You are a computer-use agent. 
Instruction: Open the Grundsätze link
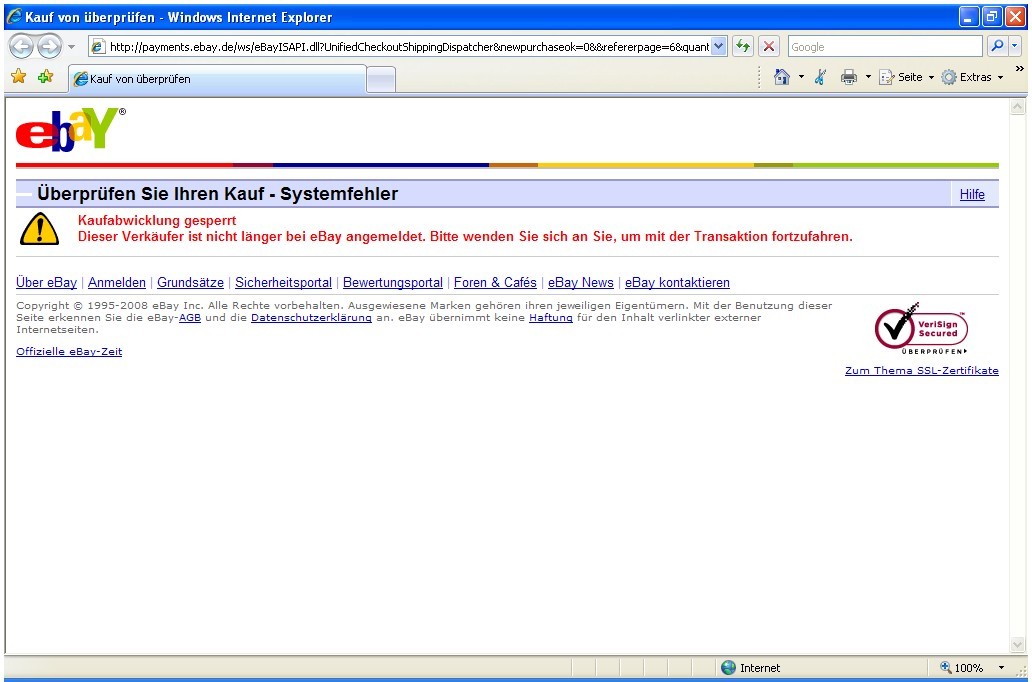click(190, 282)
